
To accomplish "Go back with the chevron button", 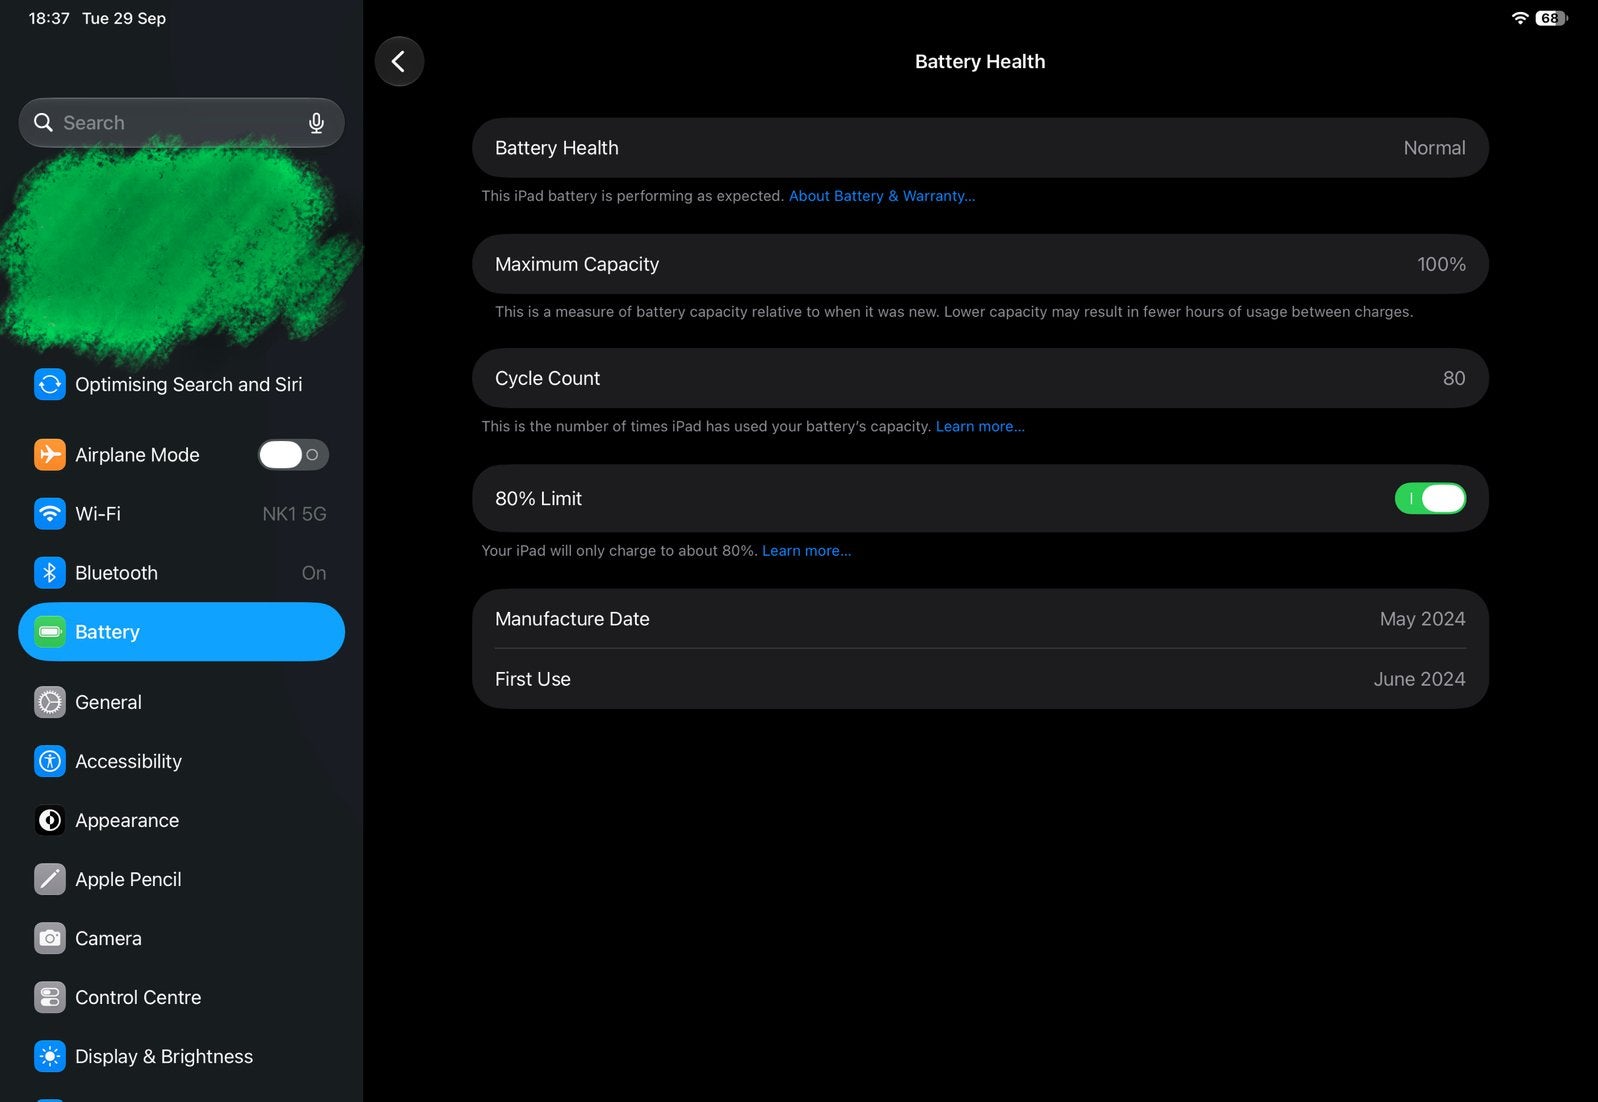I will [399, 62].
